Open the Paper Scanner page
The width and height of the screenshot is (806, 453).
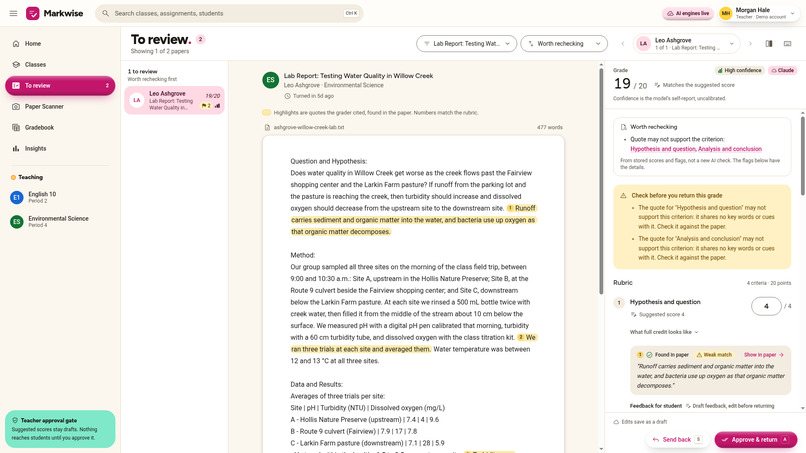point(60,106)
